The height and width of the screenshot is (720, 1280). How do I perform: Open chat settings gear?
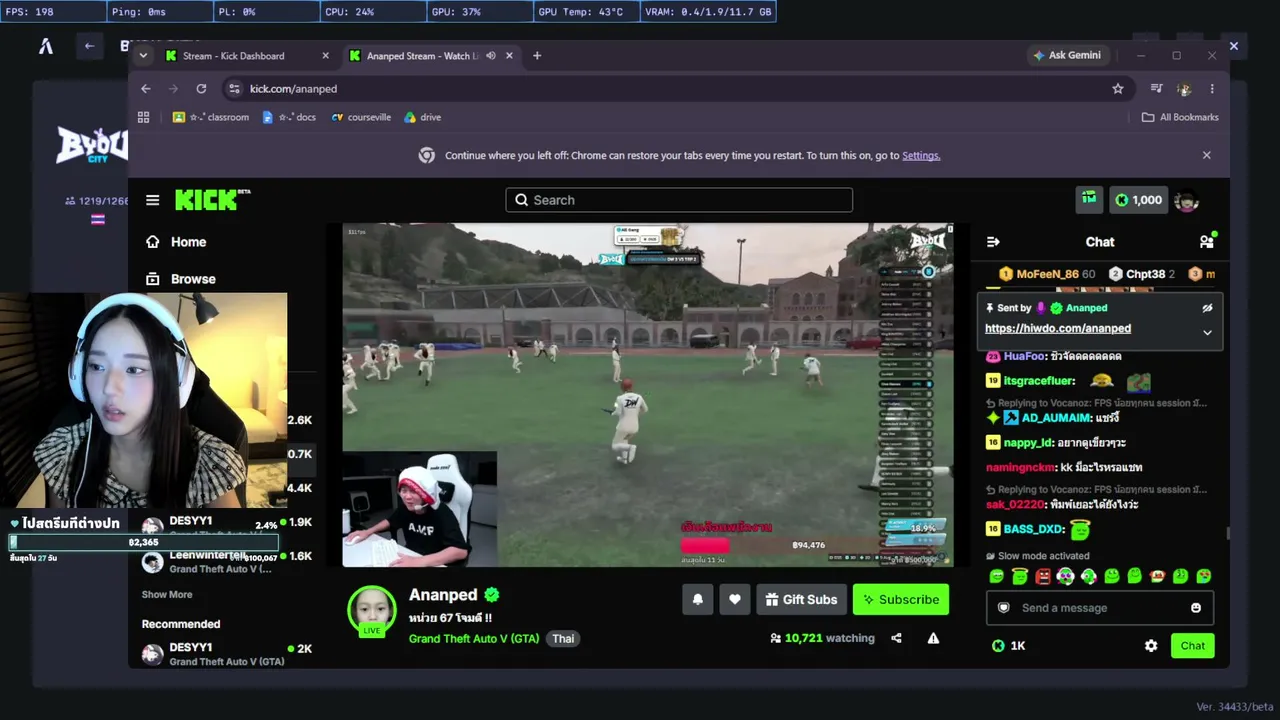tap(1151, 646)
